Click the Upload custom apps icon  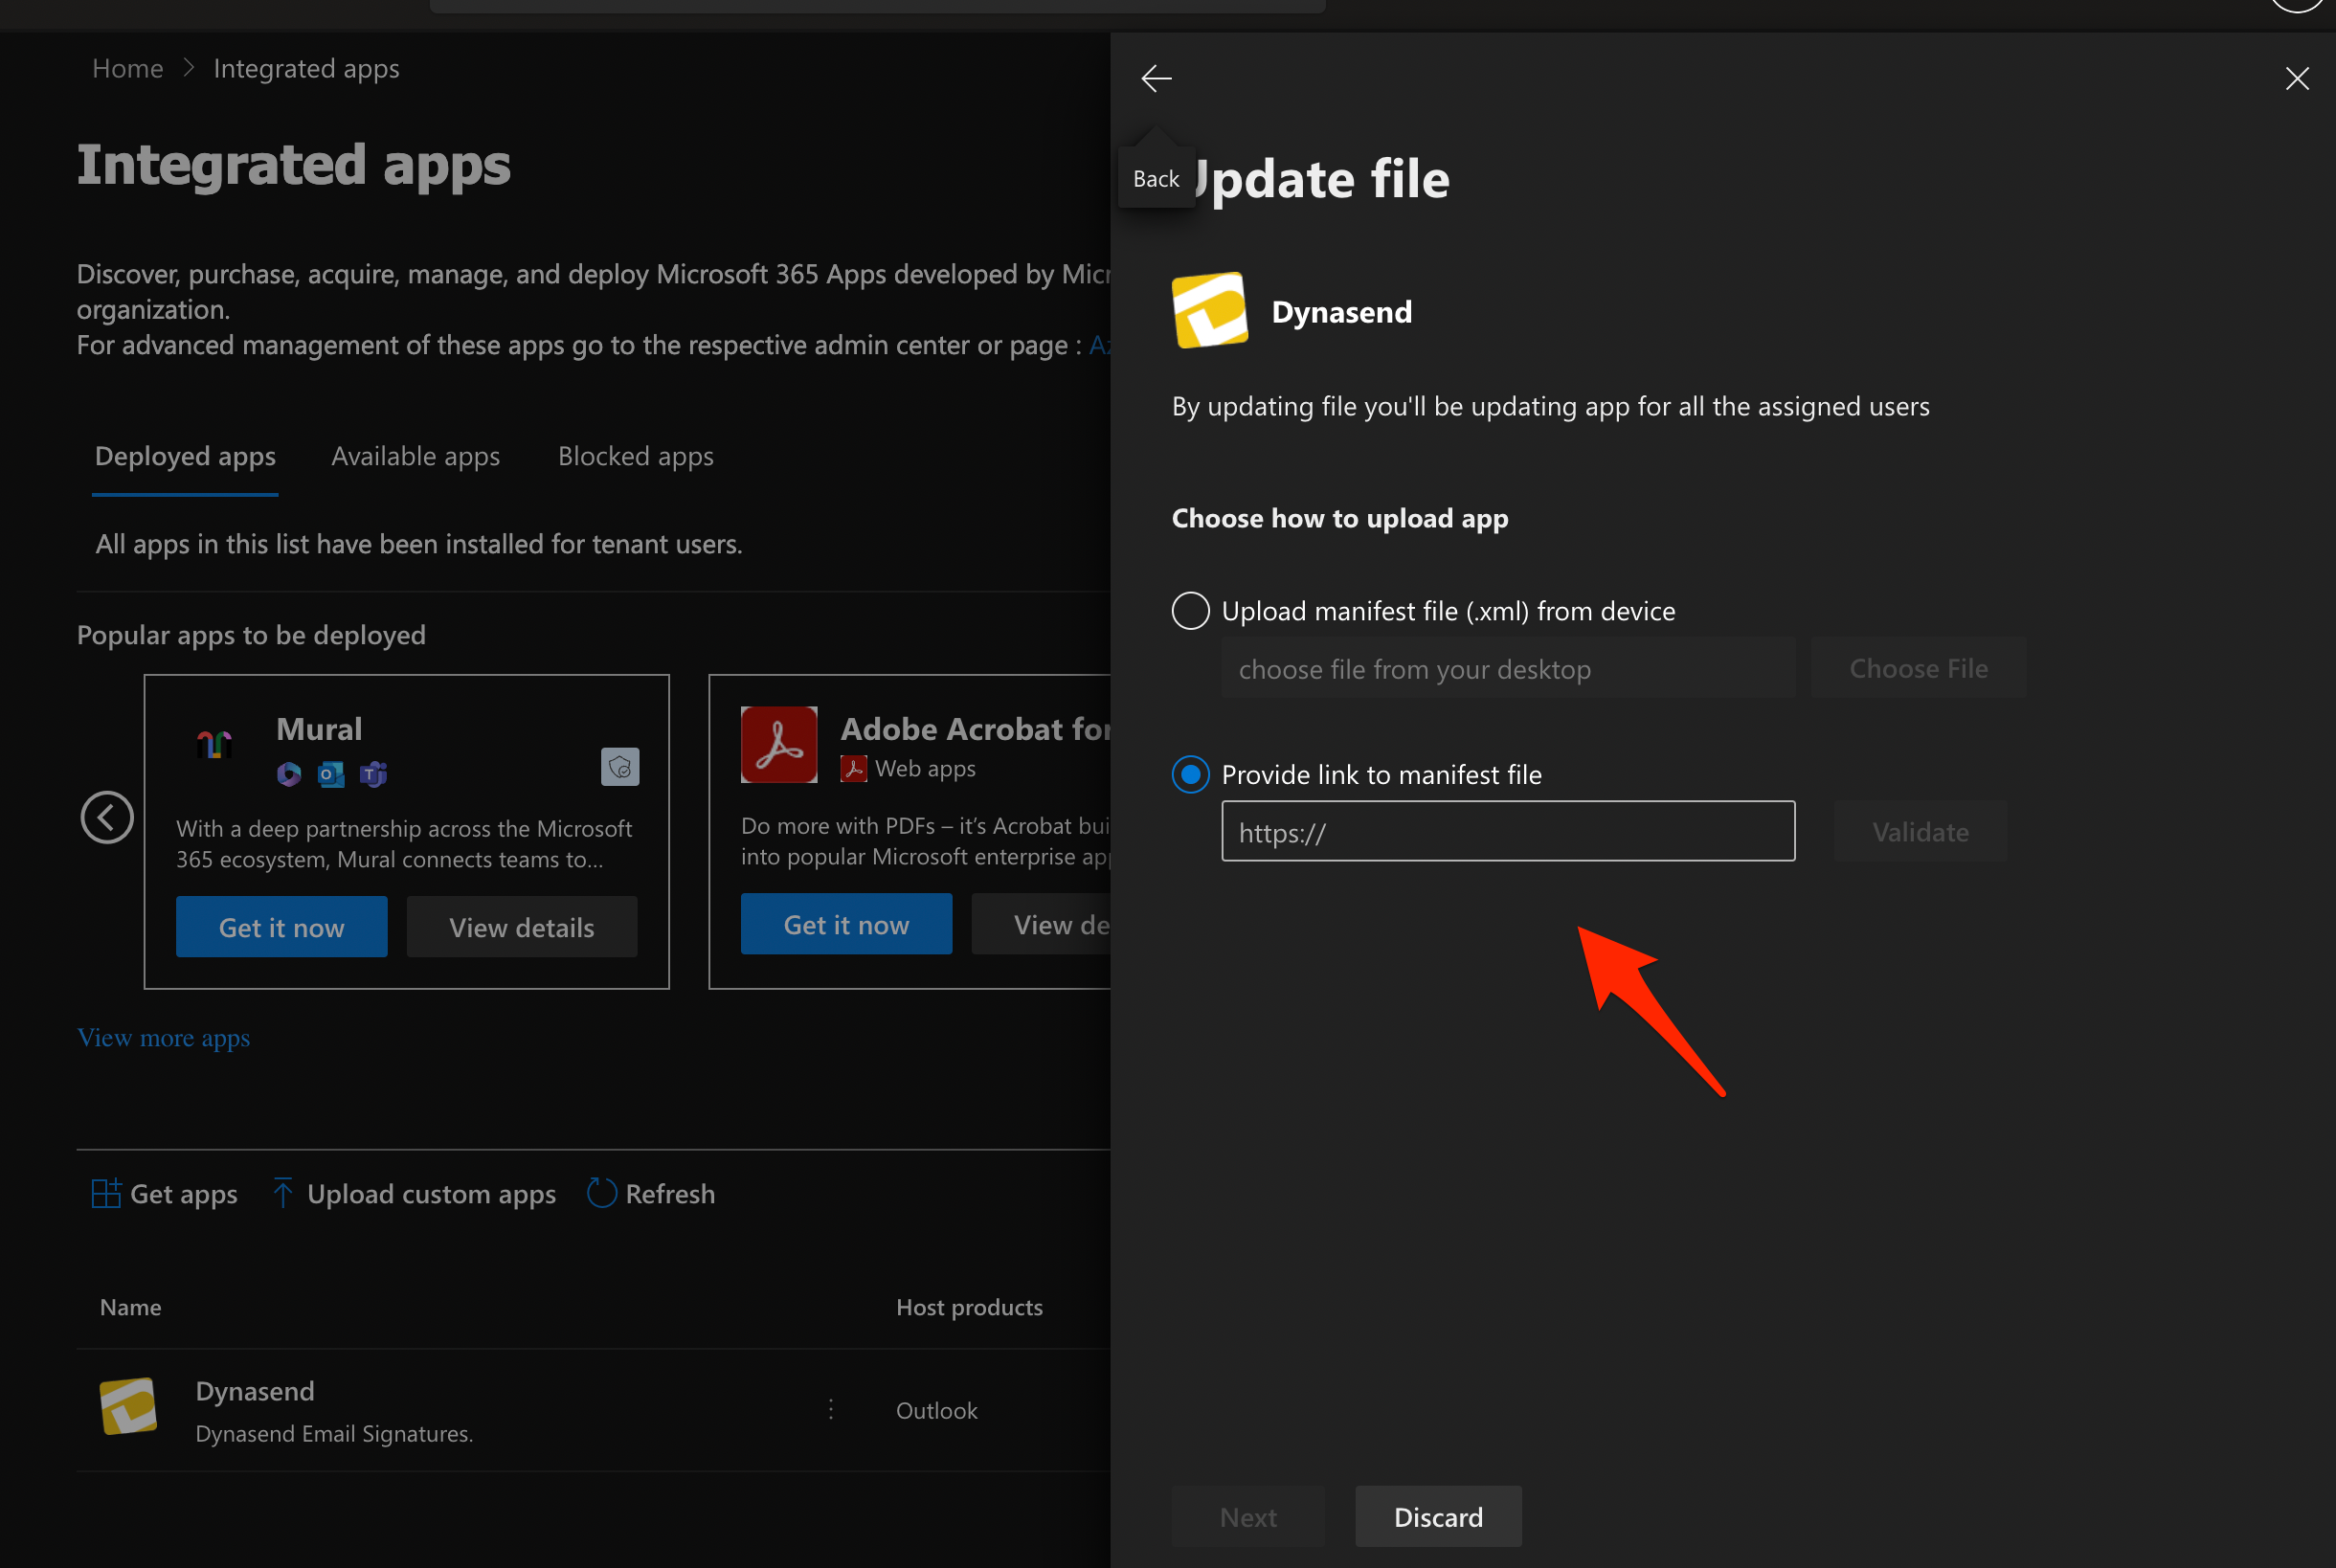(x=283, y=1193)
